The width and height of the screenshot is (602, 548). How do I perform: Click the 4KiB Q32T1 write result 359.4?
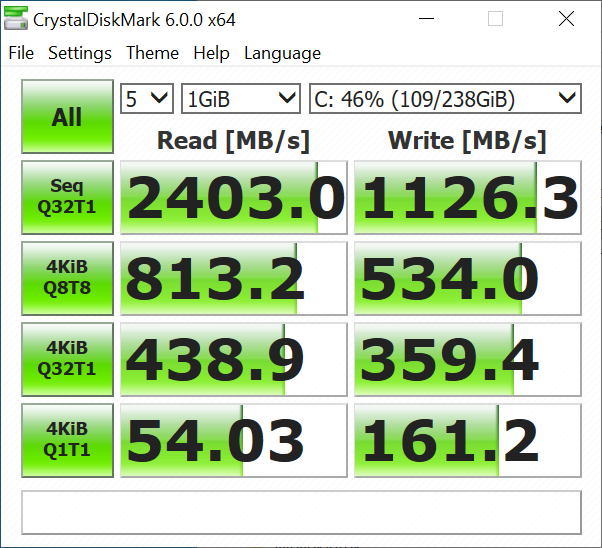pyautogui.click(x=468, y=359)
